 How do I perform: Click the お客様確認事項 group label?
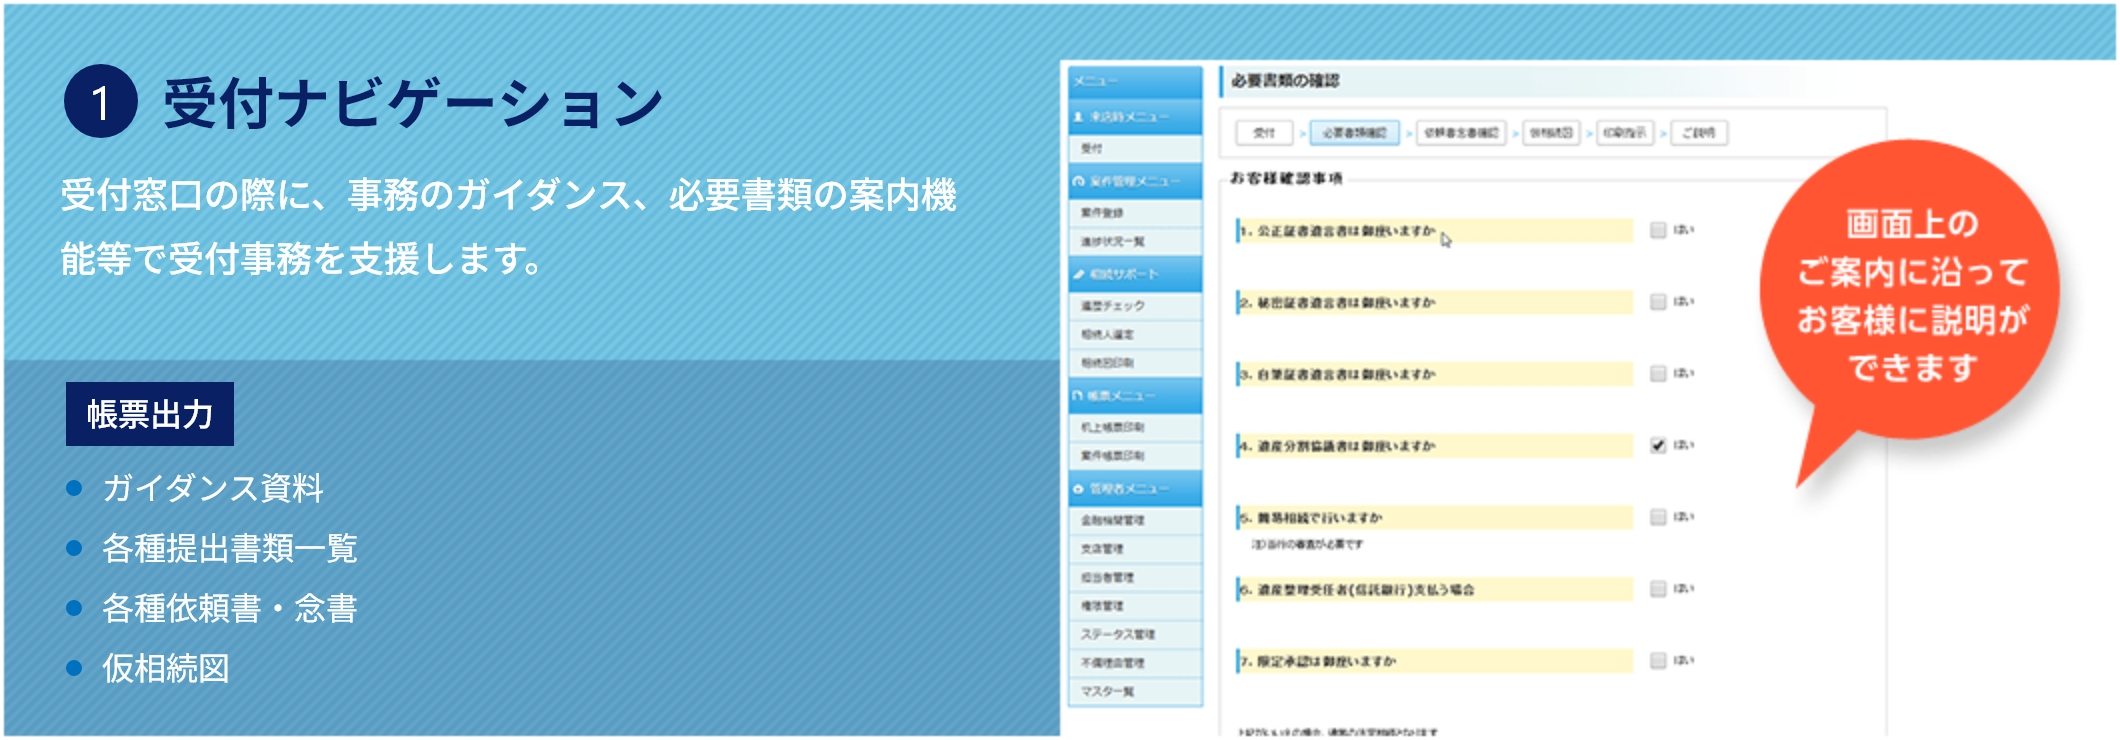[x=1286, y=179]
